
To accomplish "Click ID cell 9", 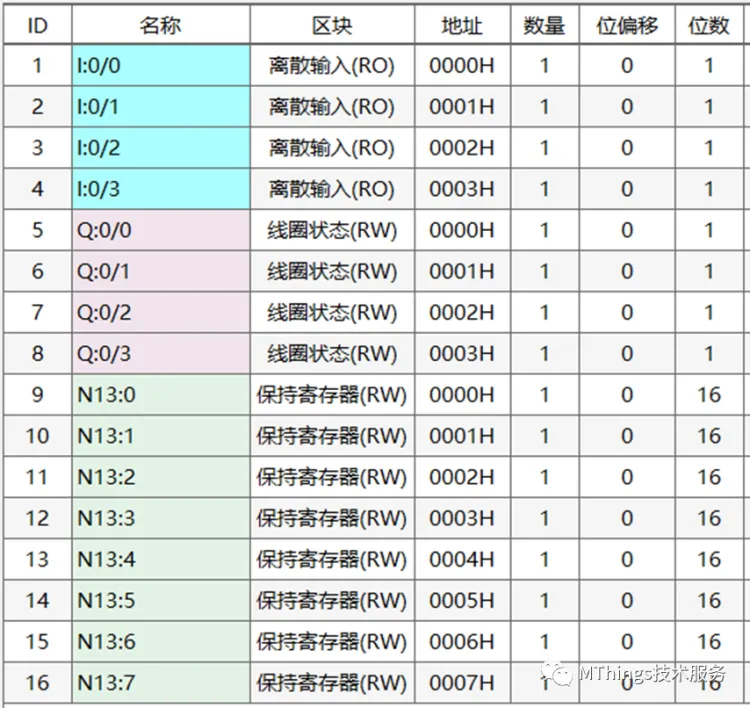I will click(38, 395).
